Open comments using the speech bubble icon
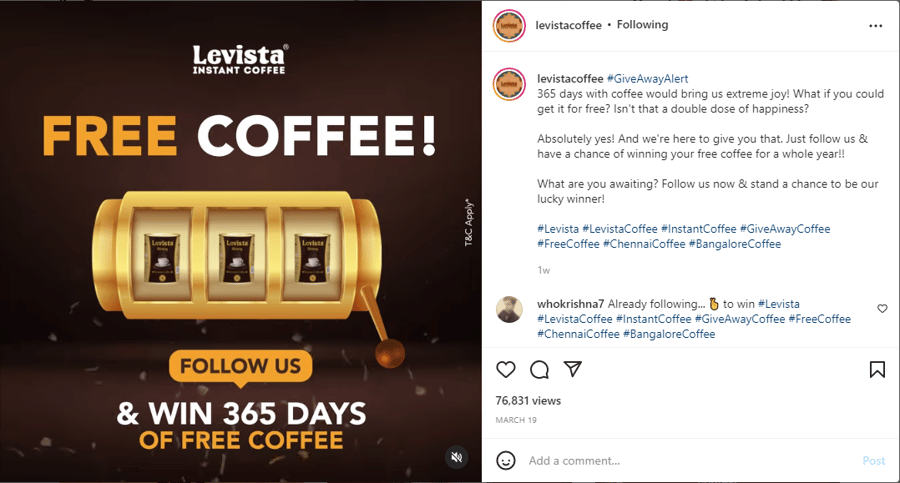The height and width of the screenshot is (483, 900). [539, 369]
